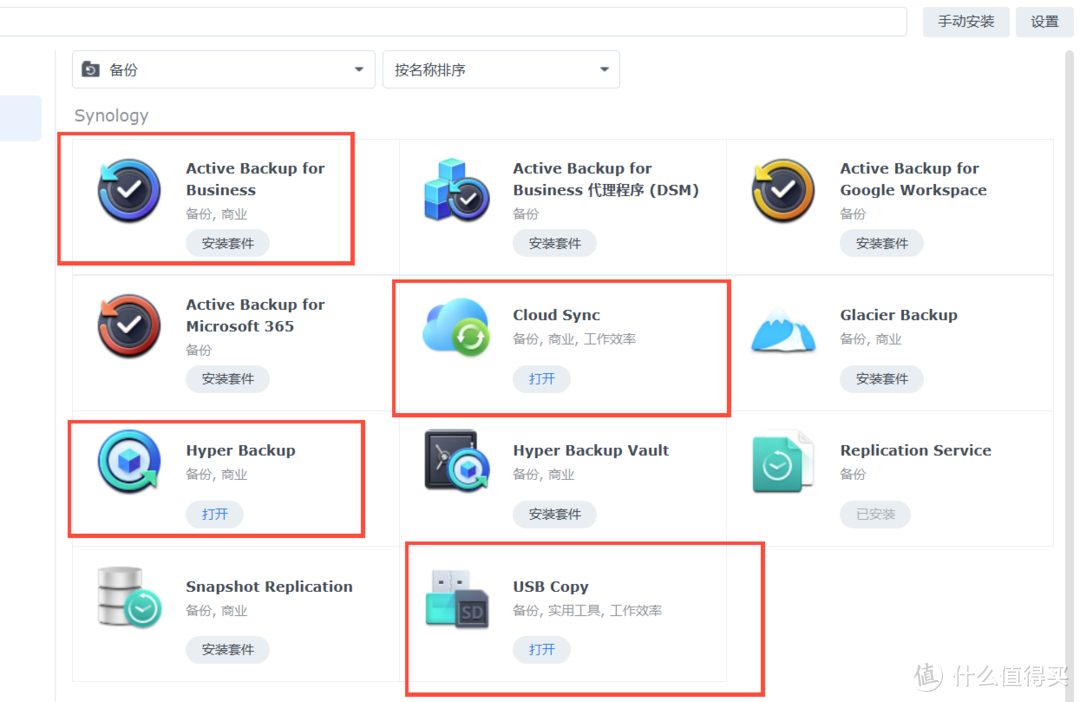Install Active Backup for Business DSM agent
The width and height of the screenshot is (1080, 702).
point(554,243)
